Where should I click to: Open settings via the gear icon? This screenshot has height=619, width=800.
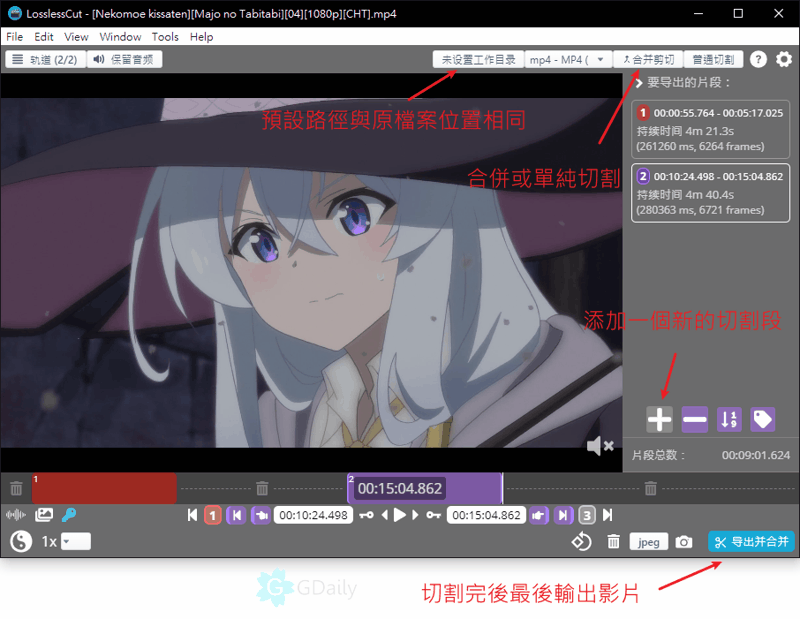tap(784, 60)
